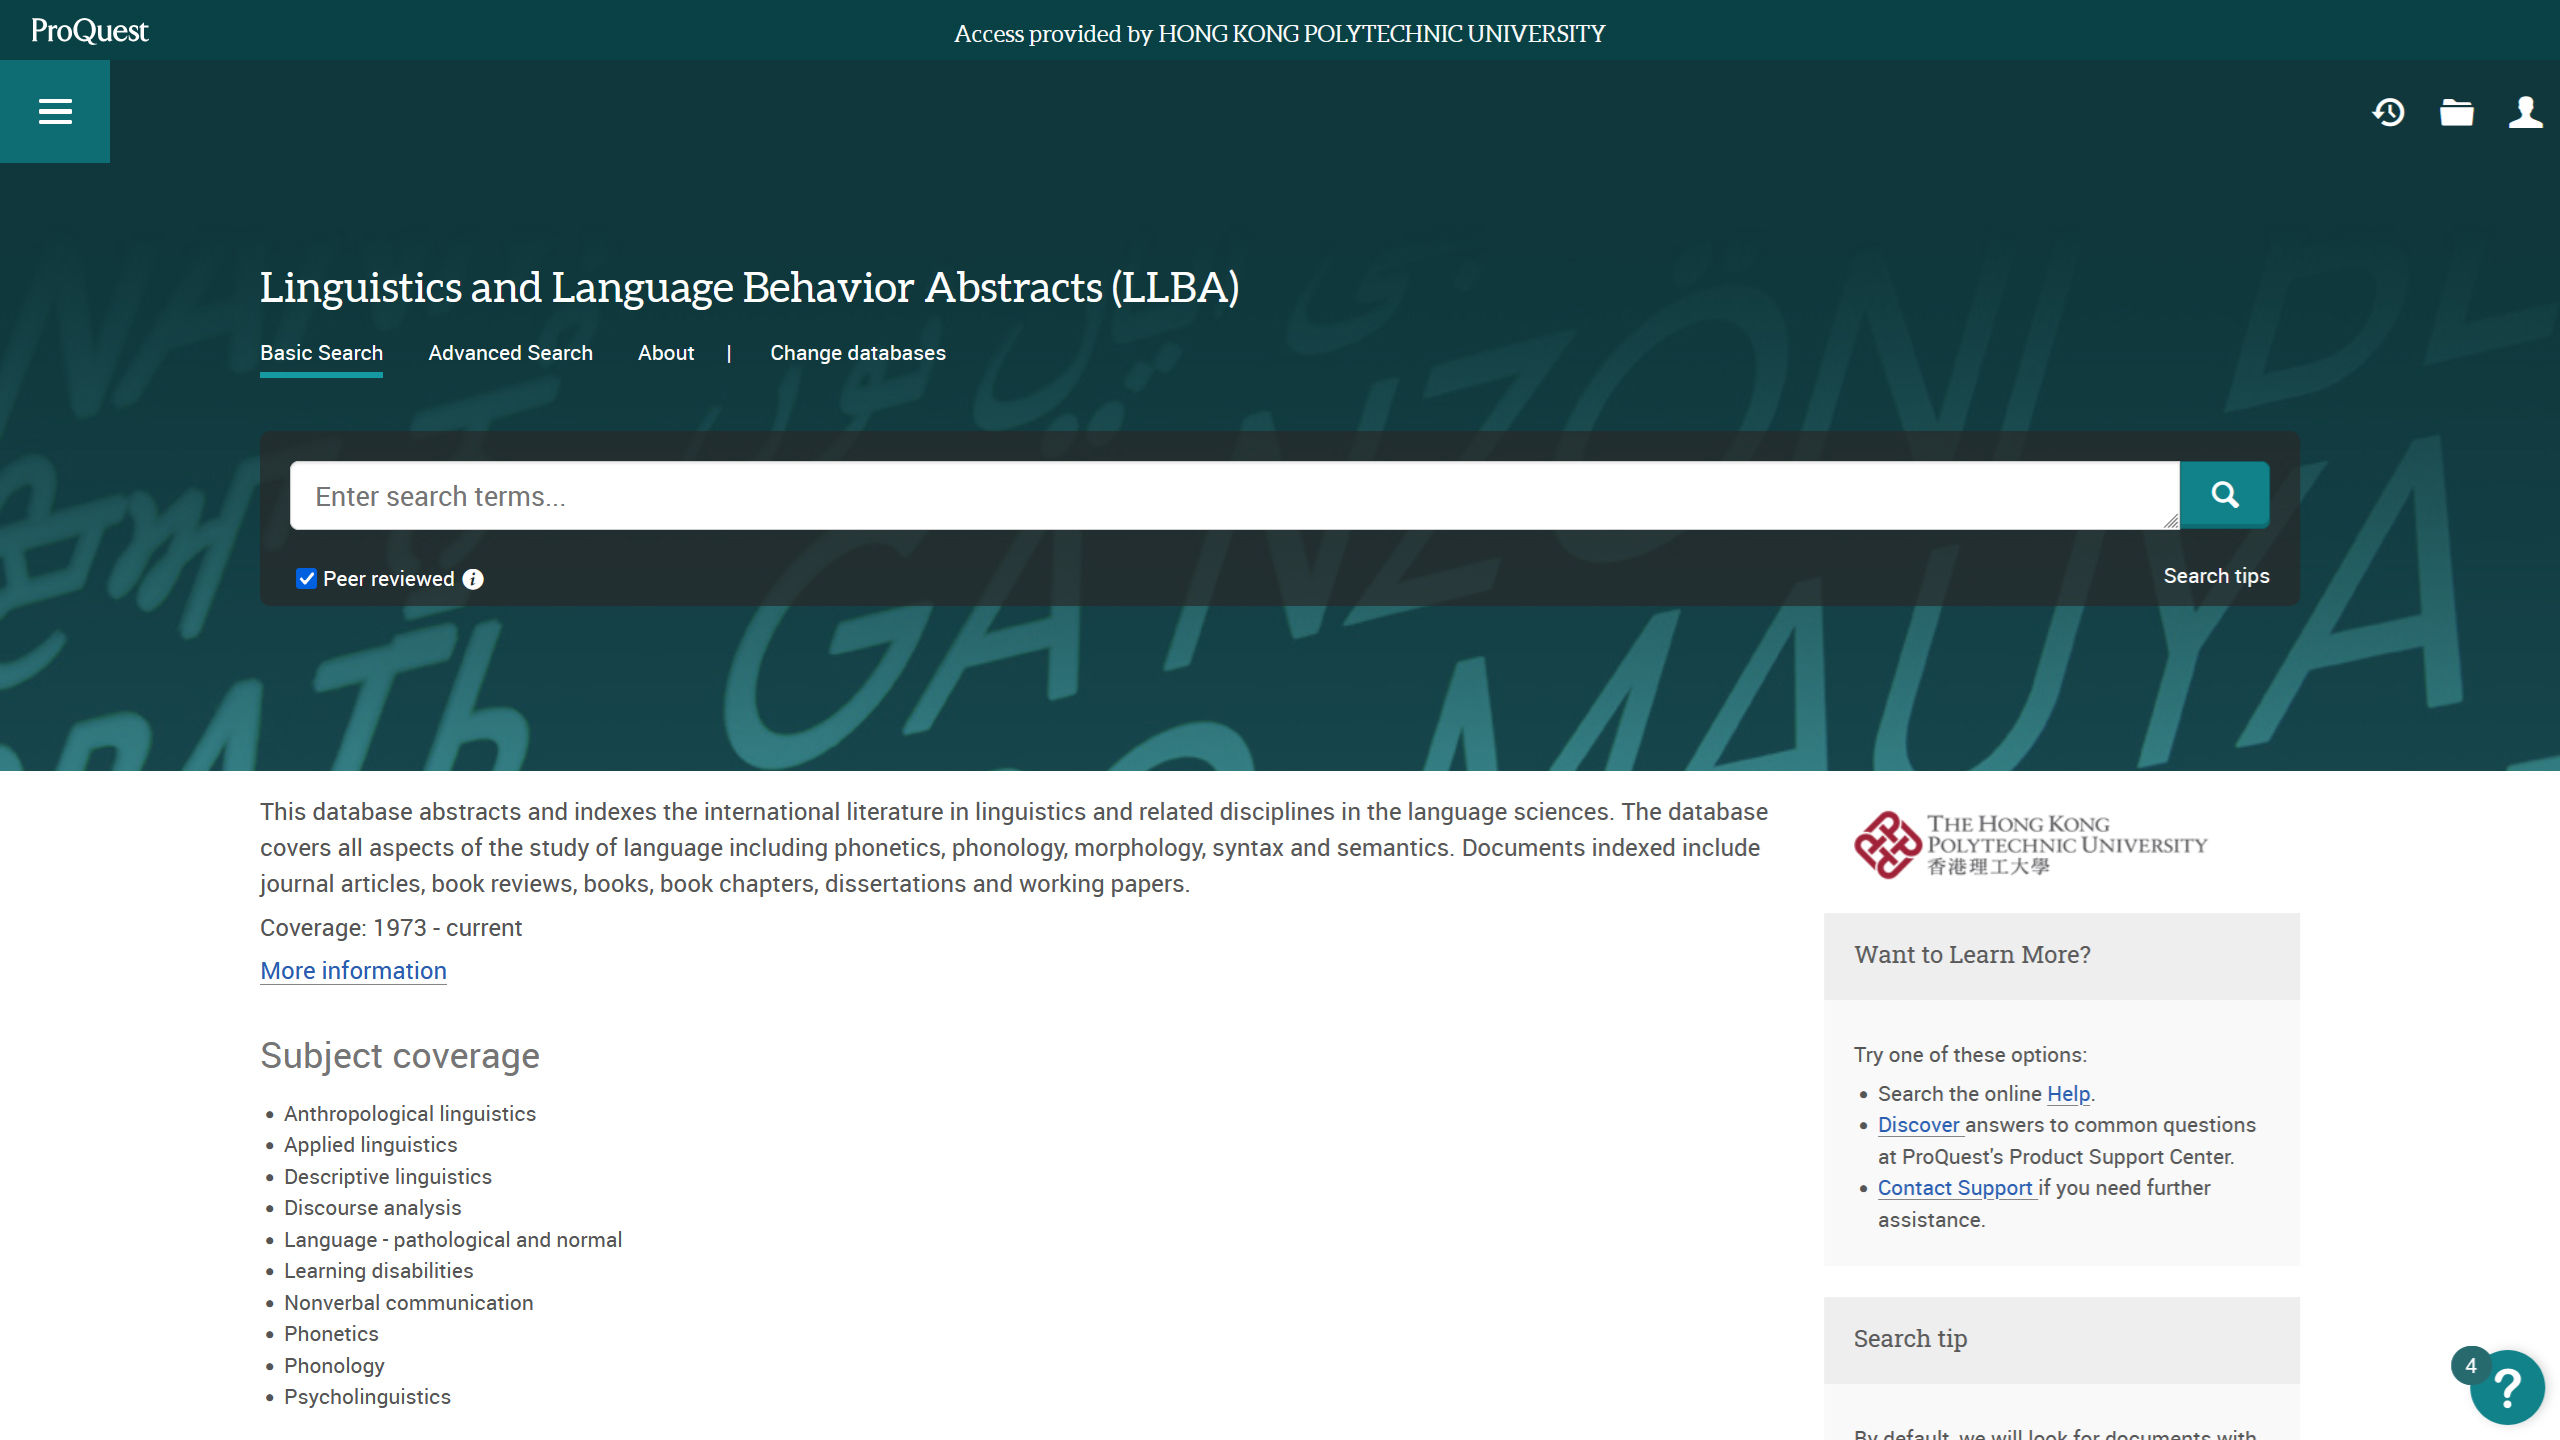
Task: Open the user account profile icon
Action: pos(2525,112)
